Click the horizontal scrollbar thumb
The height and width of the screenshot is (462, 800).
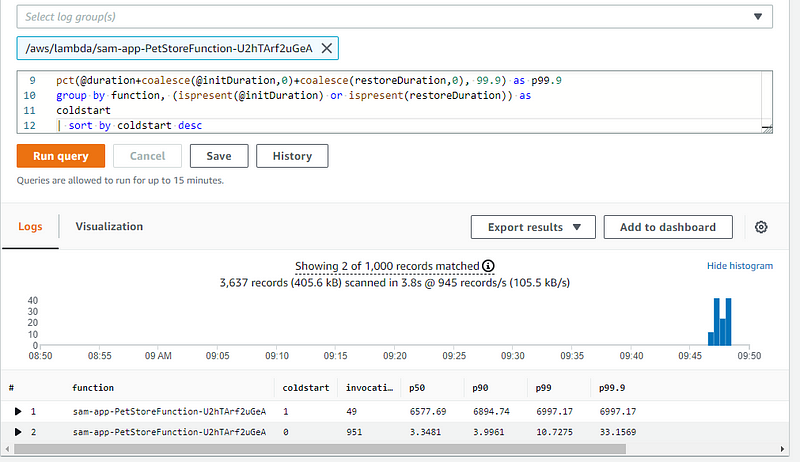(x=320, y=449)
